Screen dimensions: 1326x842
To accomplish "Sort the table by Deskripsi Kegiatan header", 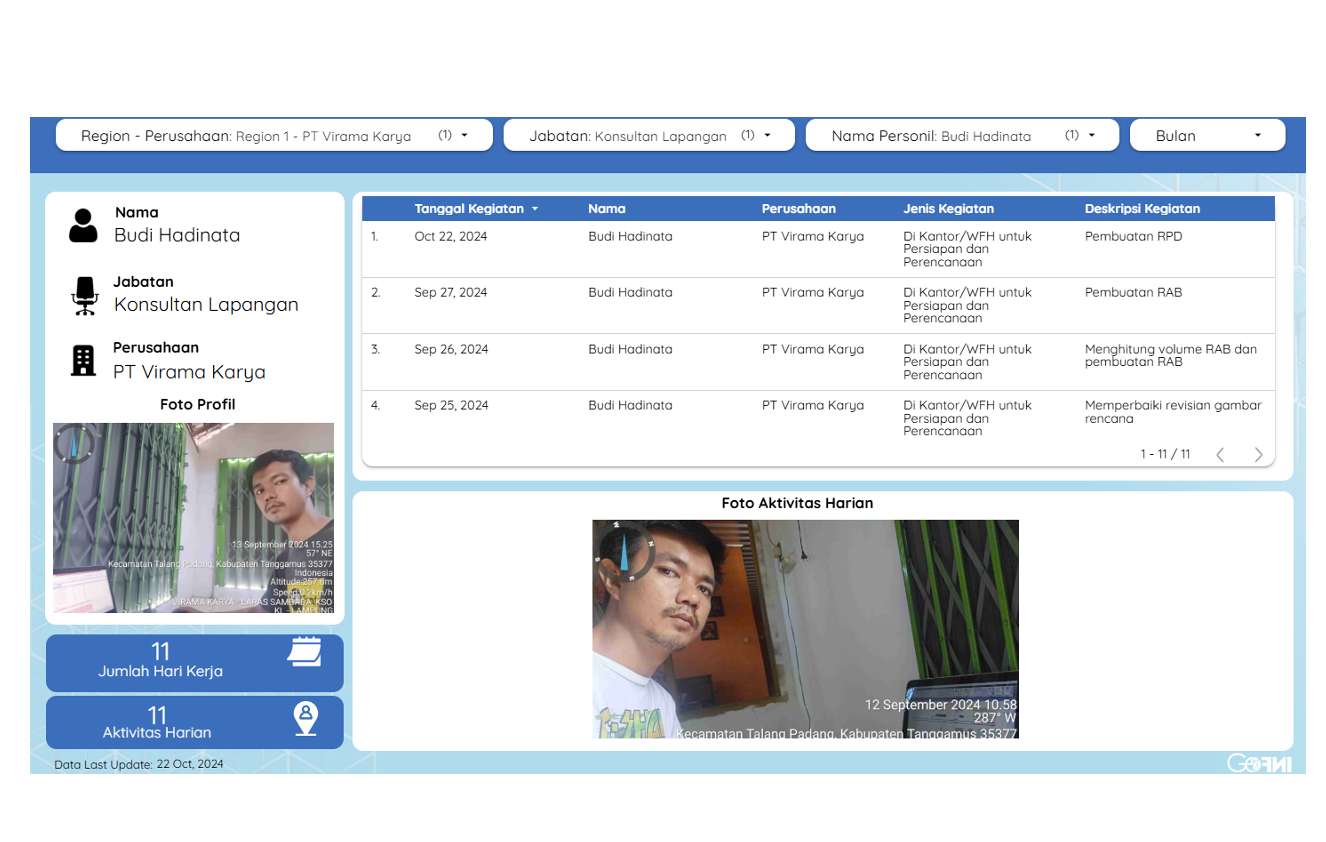I will 1142,209.
